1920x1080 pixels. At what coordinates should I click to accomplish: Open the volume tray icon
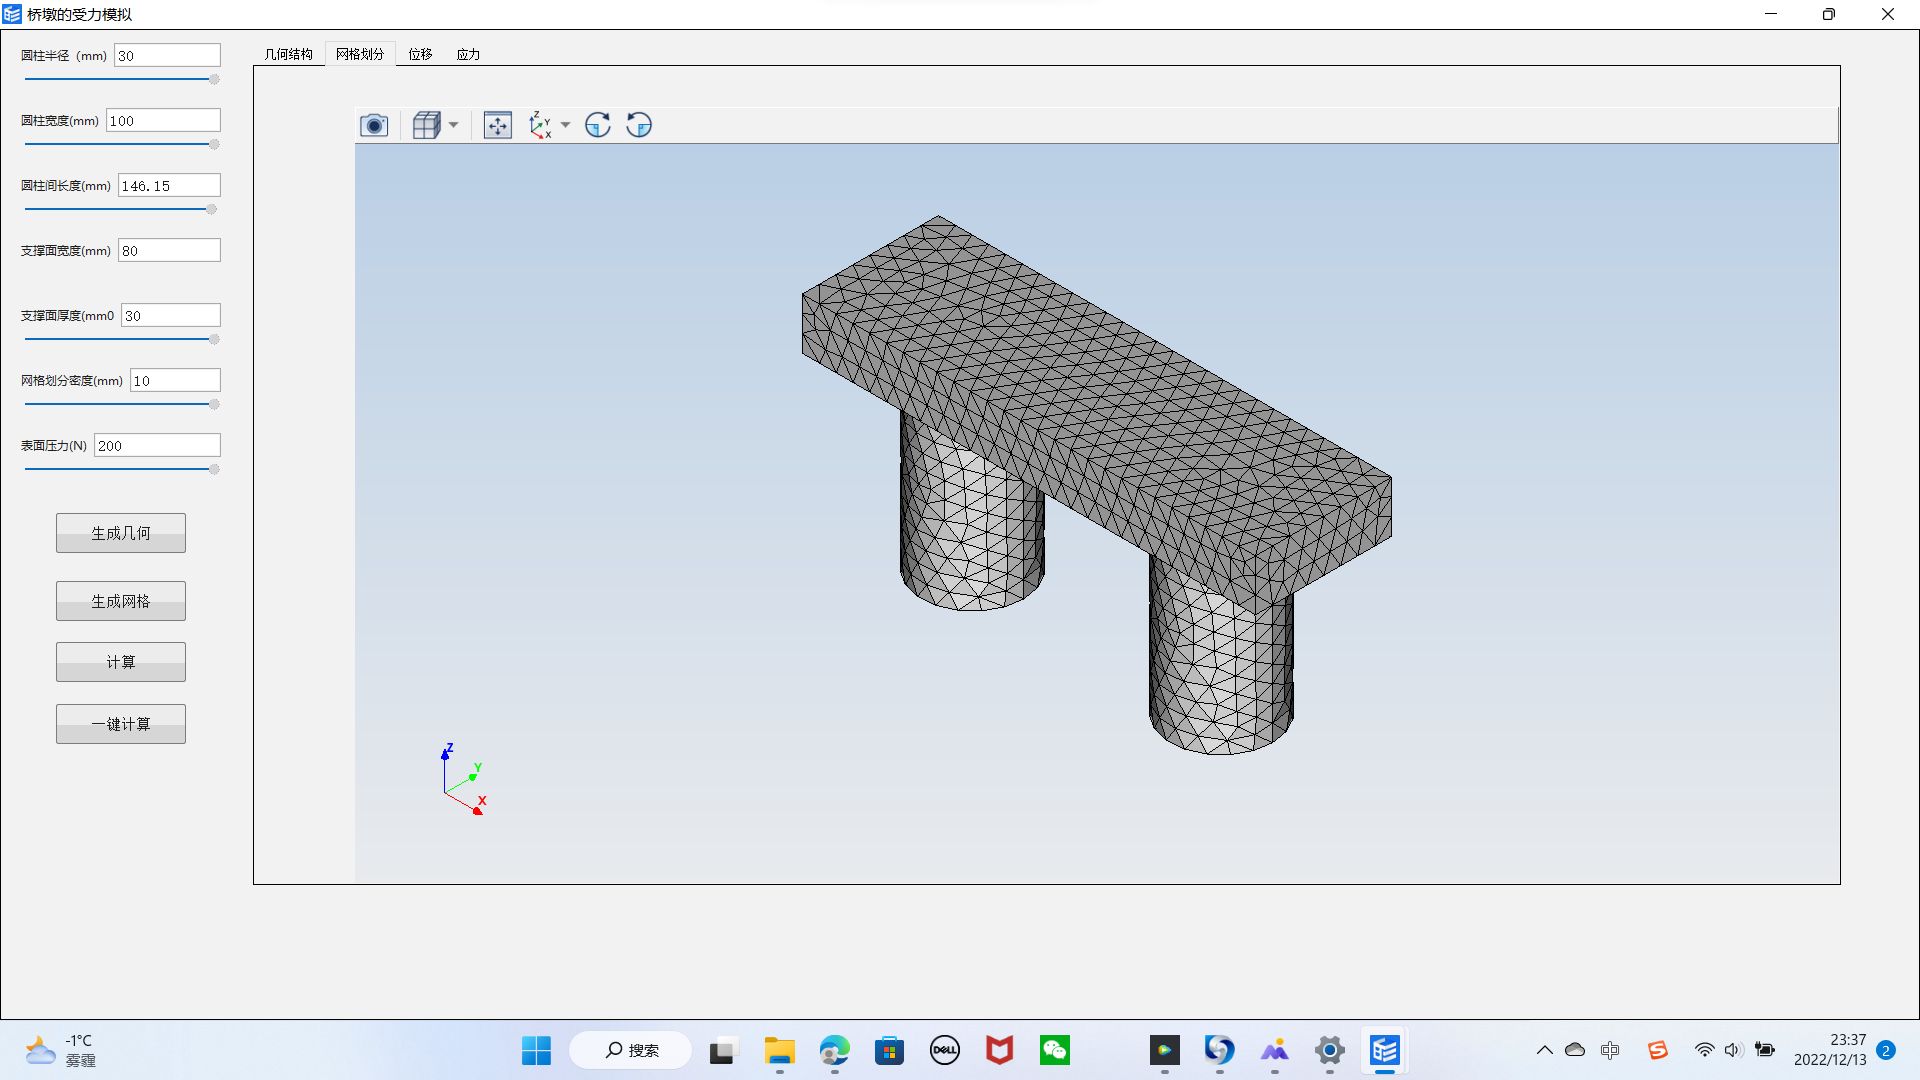click(x=1733, y=1050)
